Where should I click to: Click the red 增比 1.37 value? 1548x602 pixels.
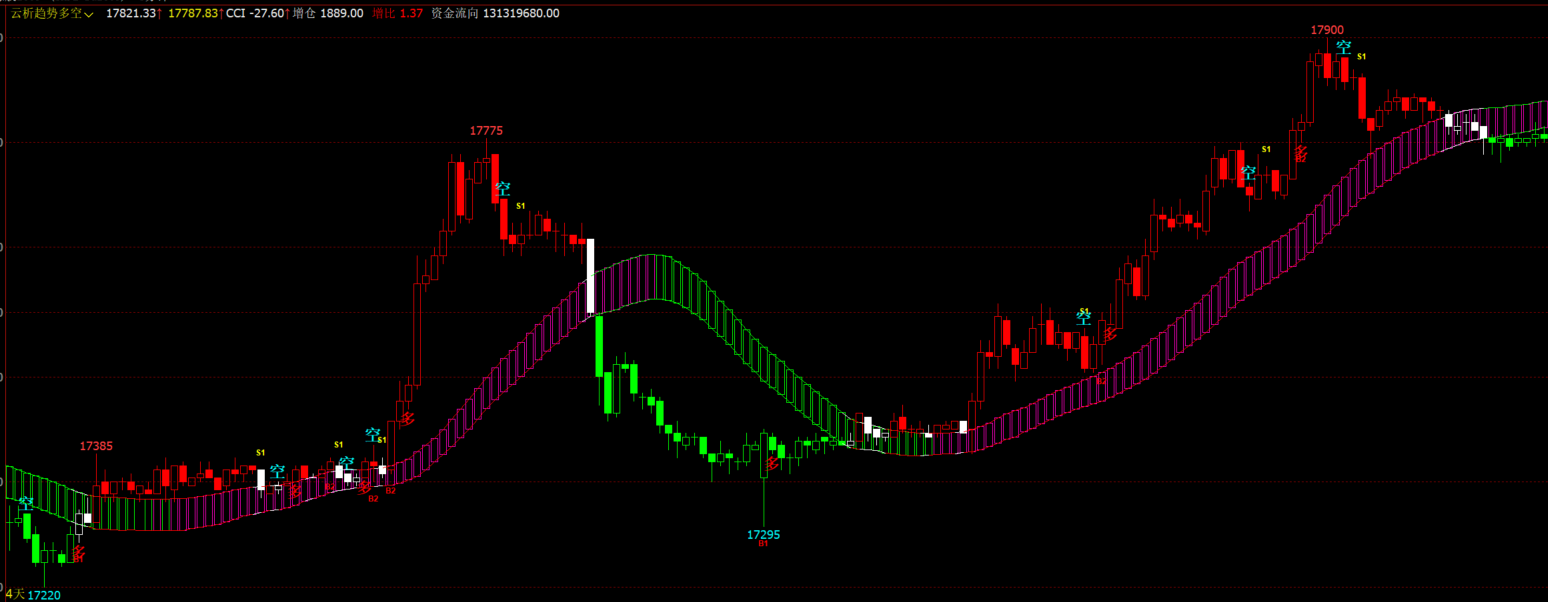397,13
